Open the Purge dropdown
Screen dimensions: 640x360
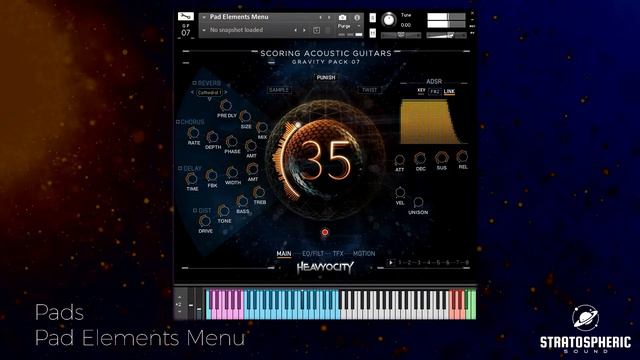tap(349, 26)
